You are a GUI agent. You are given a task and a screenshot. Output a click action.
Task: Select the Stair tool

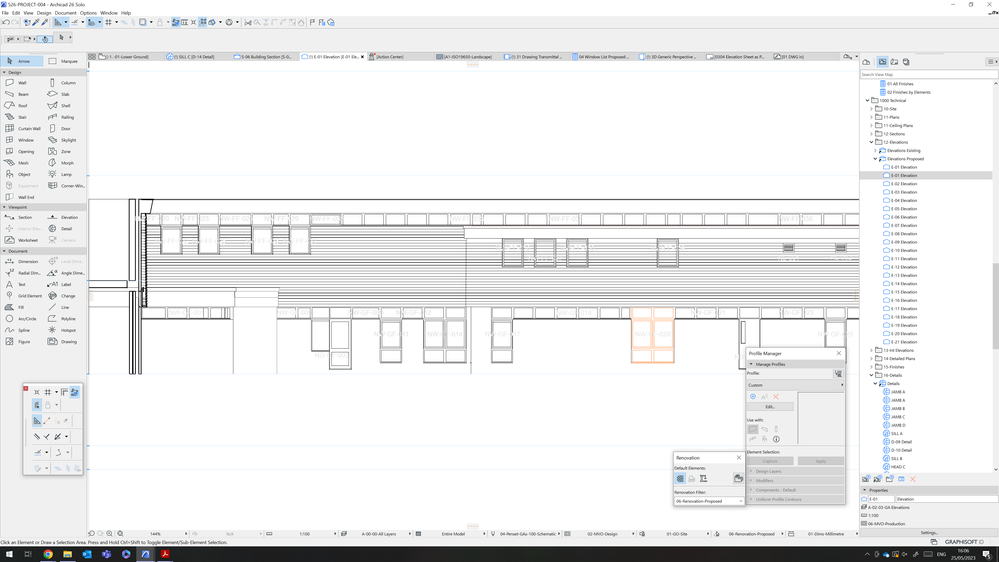click(21, 117)
